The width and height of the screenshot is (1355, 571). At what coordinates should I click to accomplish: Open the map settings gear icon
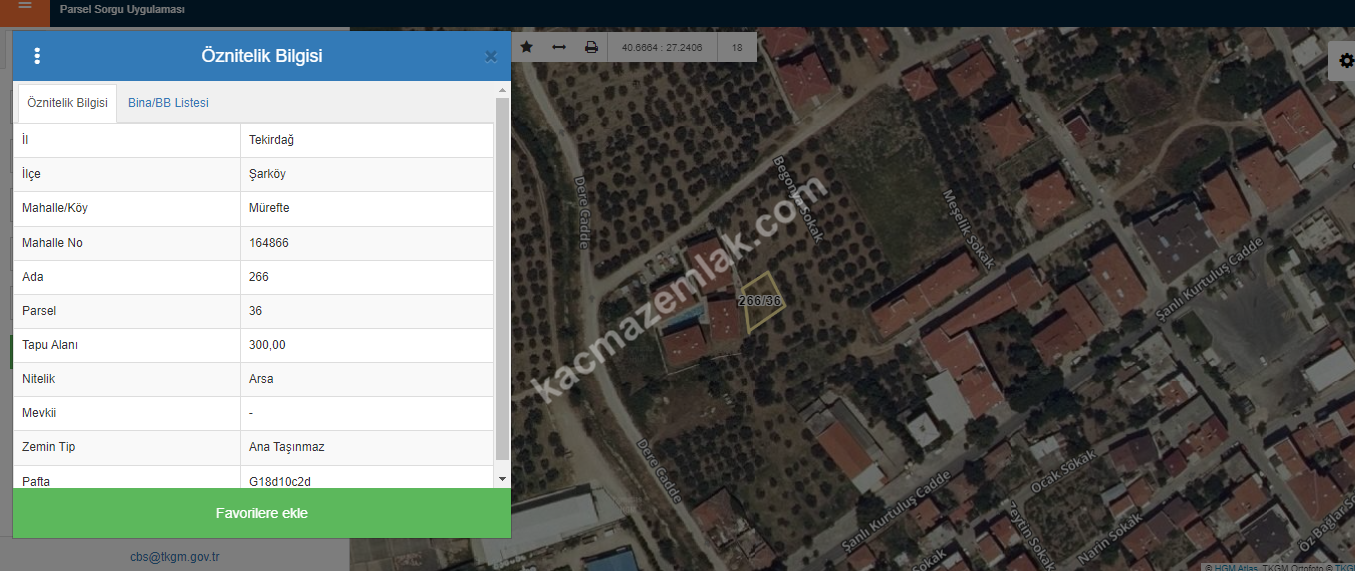[x=1344, y=62]
